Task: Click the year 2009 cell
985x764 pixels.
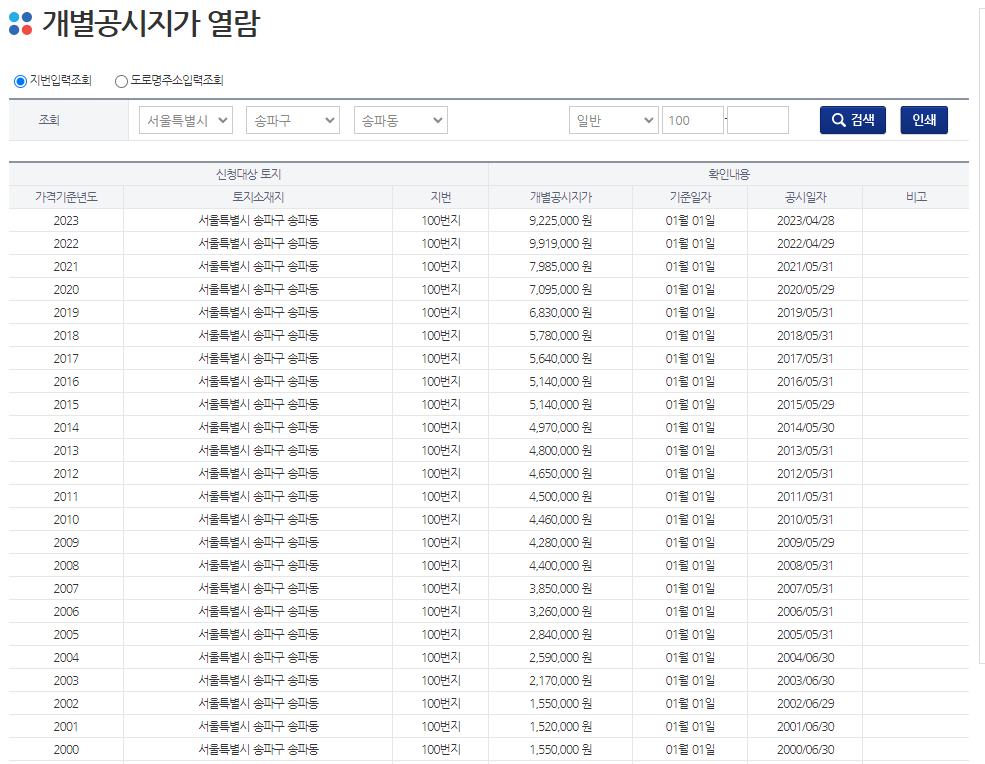Action: 66,543
